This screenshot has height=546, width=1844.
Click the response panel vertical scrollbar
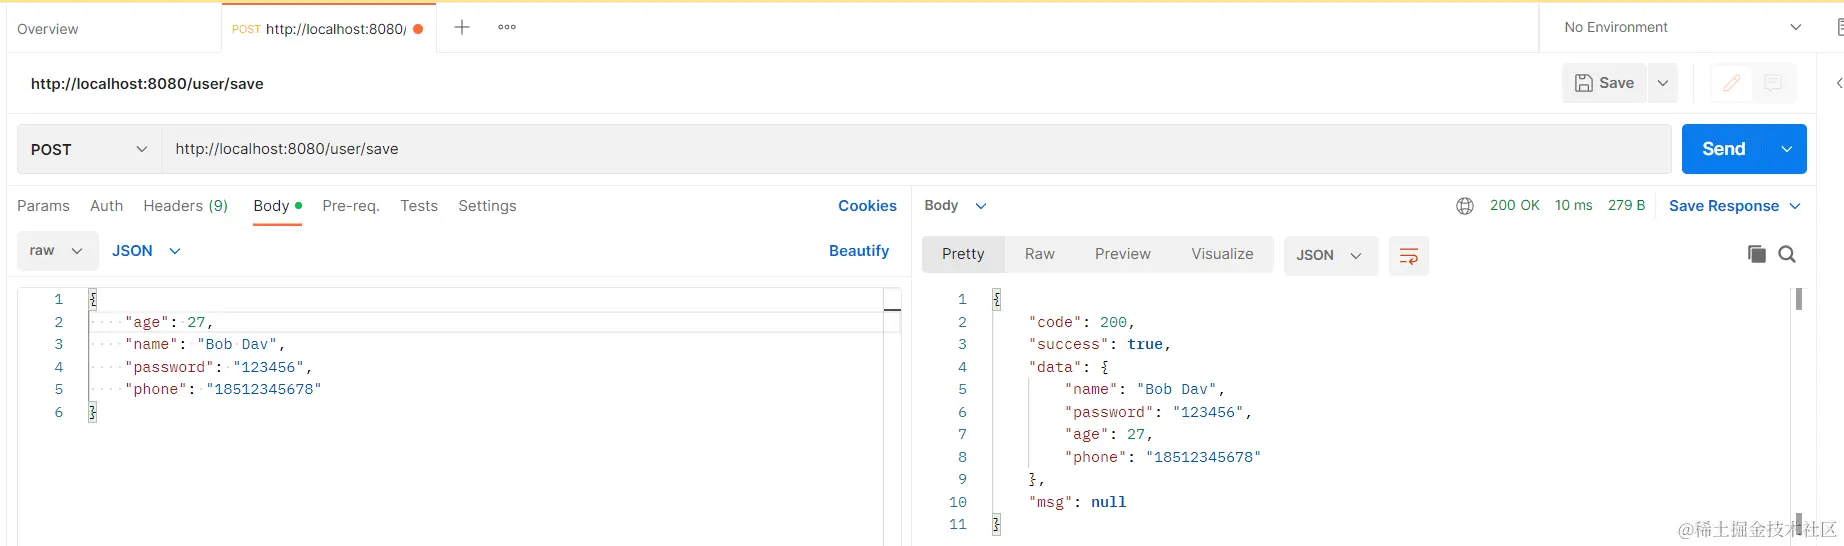1798,300
